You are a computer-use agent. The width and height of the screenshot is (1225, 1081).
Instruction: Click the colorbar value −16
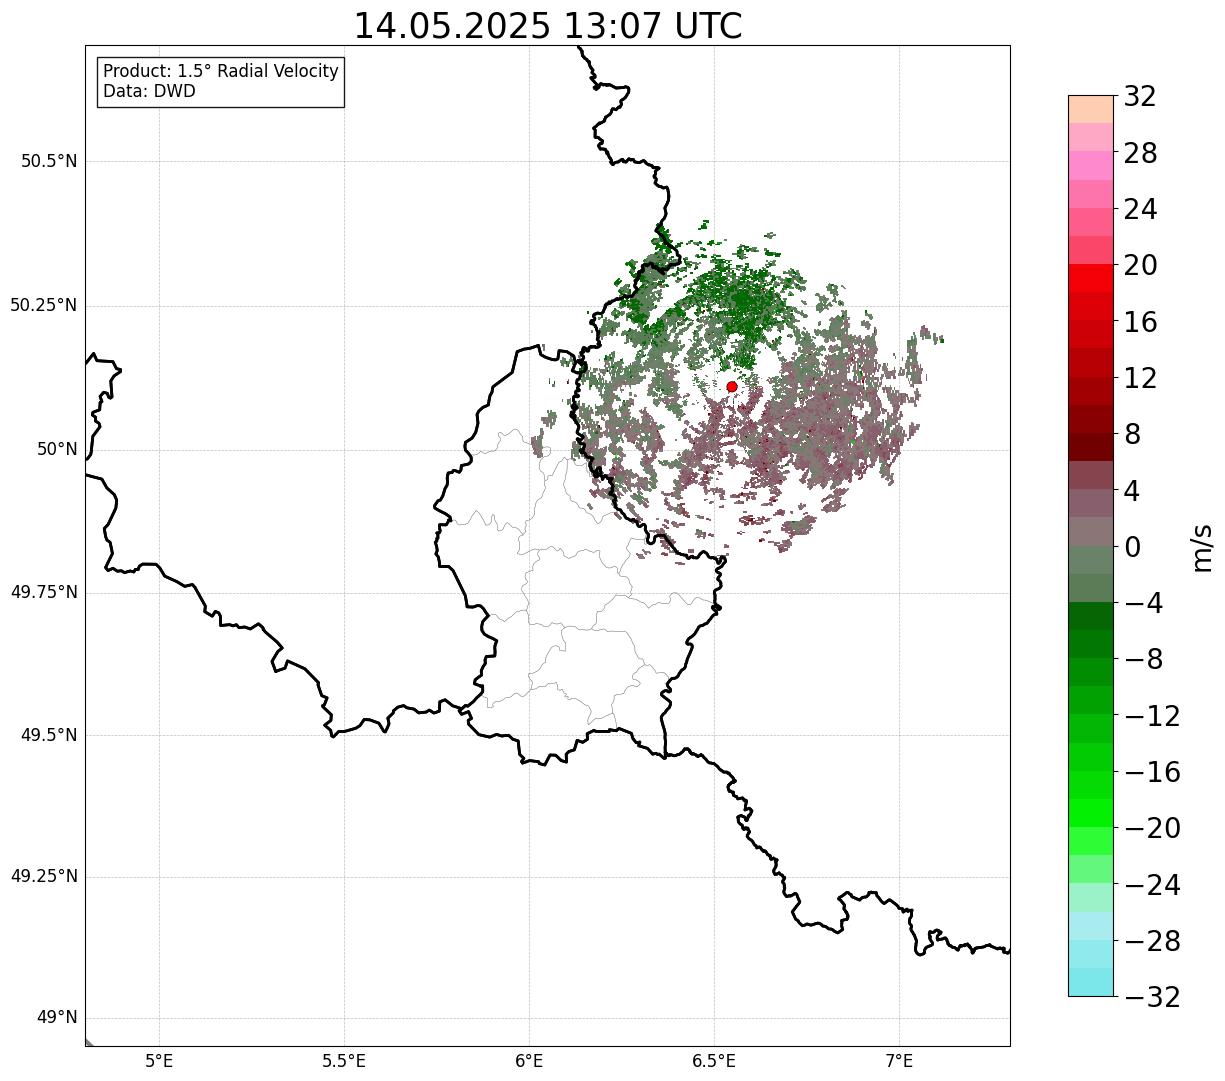pos(1152,772)
